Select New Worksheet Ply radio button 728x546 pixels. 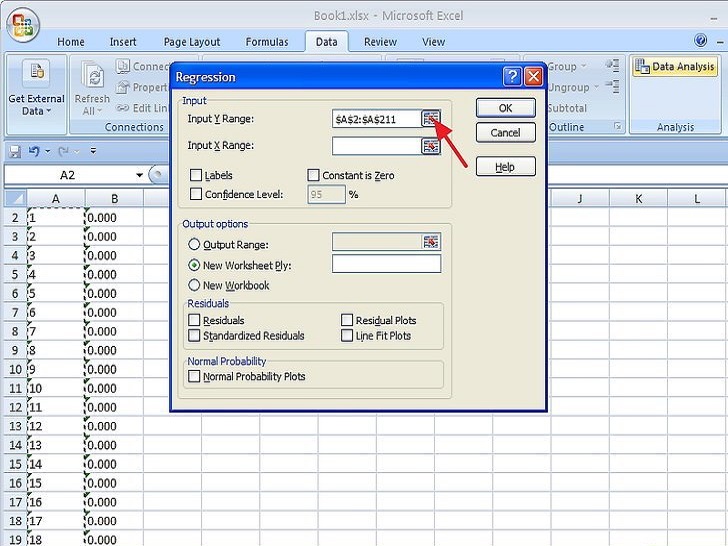pos(194,265)
